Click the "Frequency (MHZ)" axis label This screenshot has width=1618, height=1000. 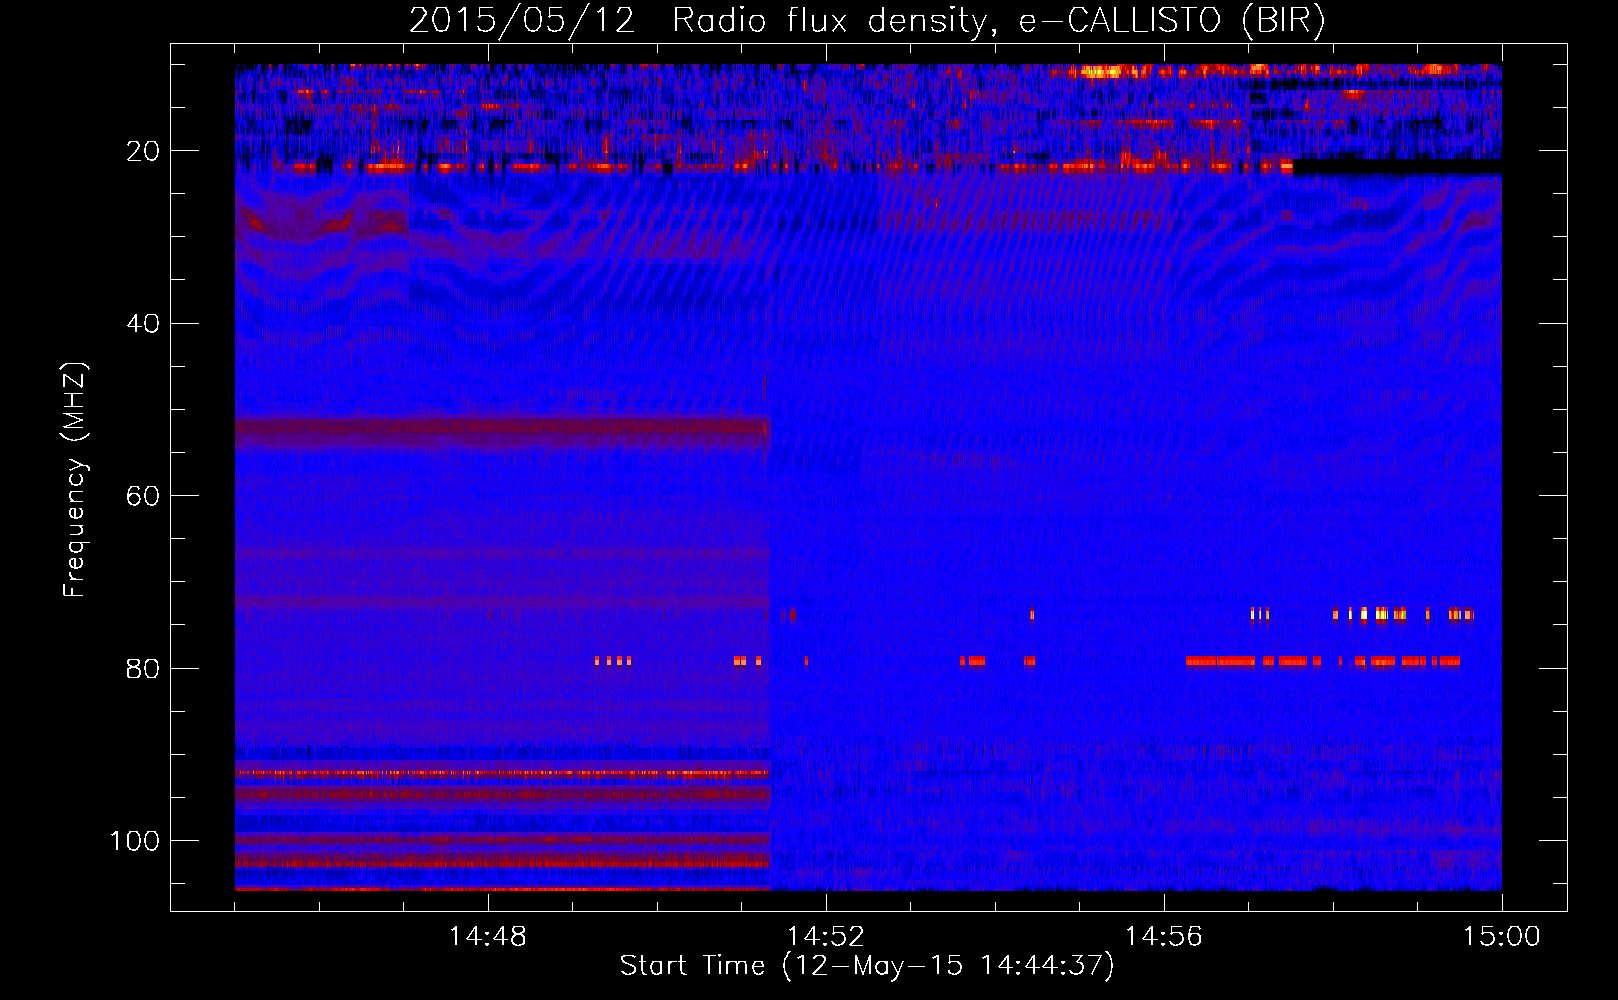[x=75, y=479]
